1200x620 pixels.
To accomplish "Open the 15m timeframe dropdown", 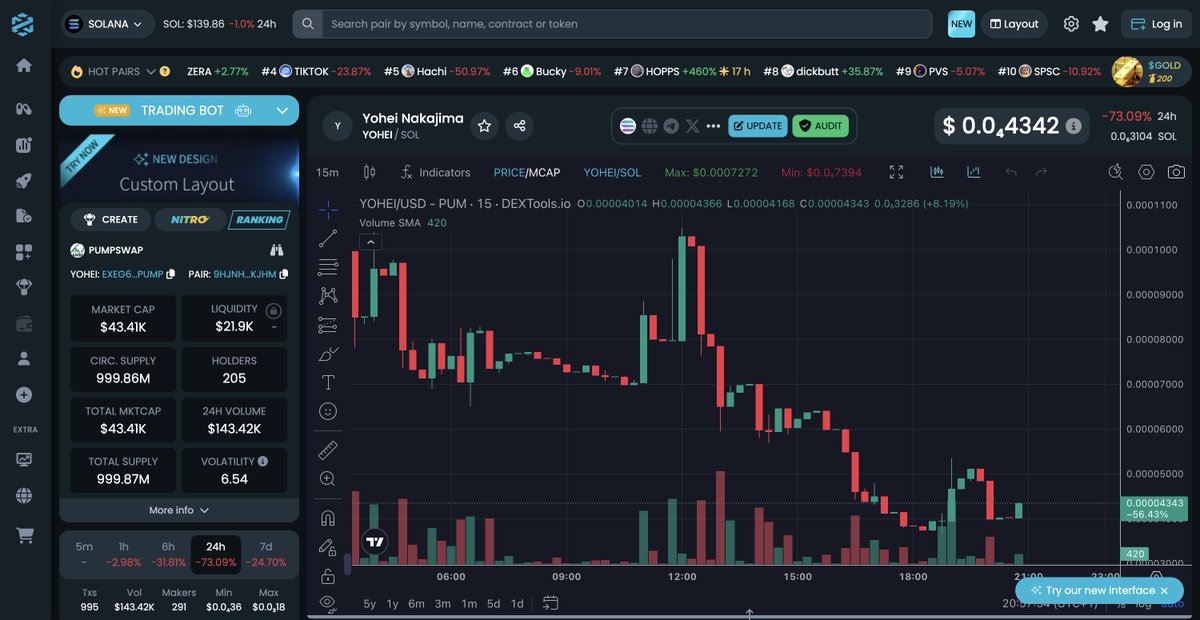I will (327, 172).
